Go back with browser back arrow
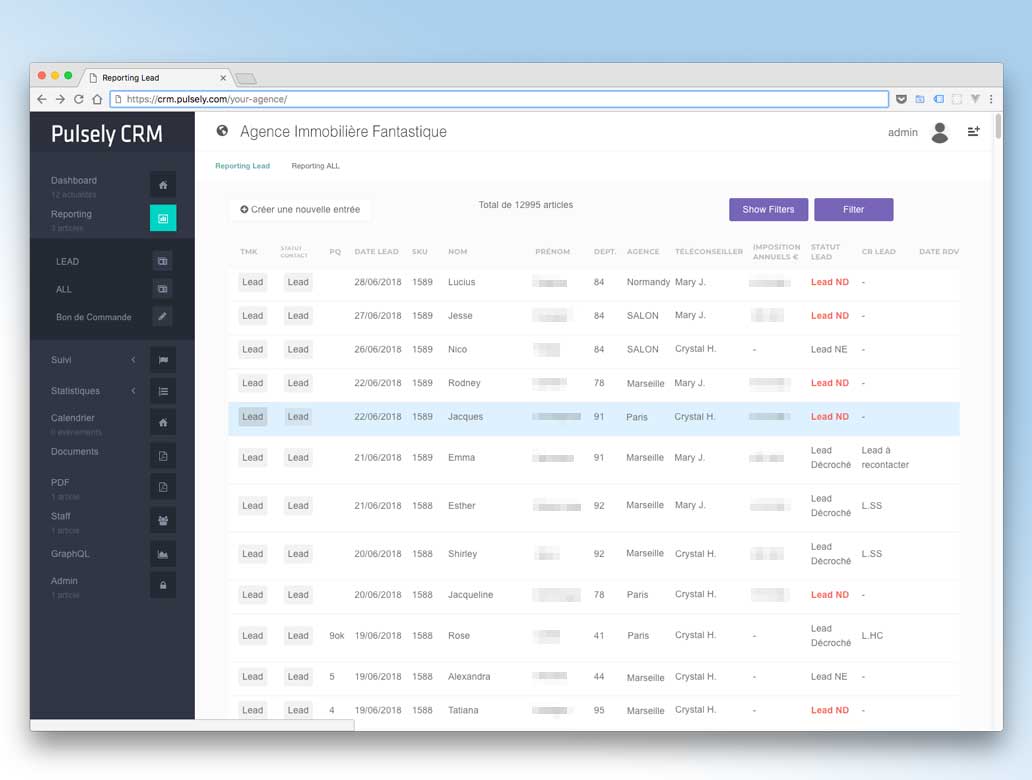Screen dimensions: 1032x780 [x=42, y=99]
